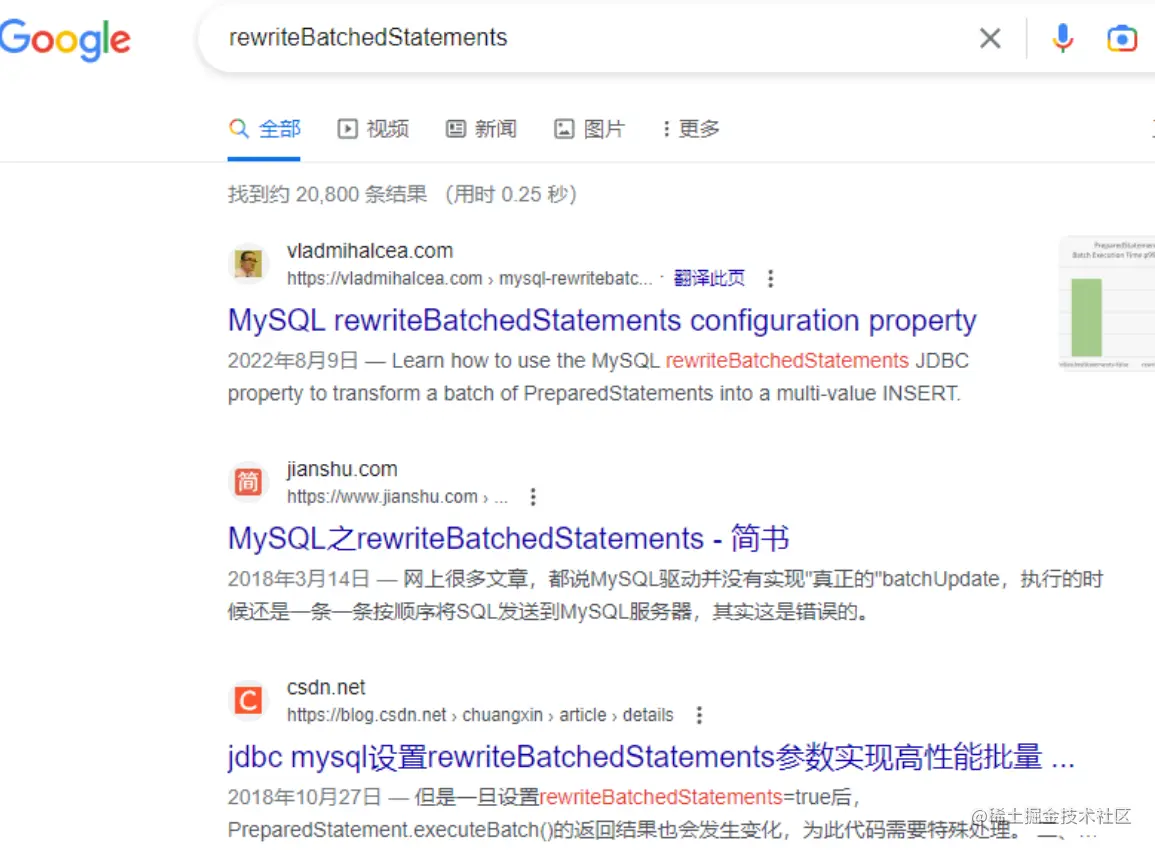This screenshot has height=850, width=1155.
Task: Click the csdn.net site name
Action: click(x=326, y=687)
